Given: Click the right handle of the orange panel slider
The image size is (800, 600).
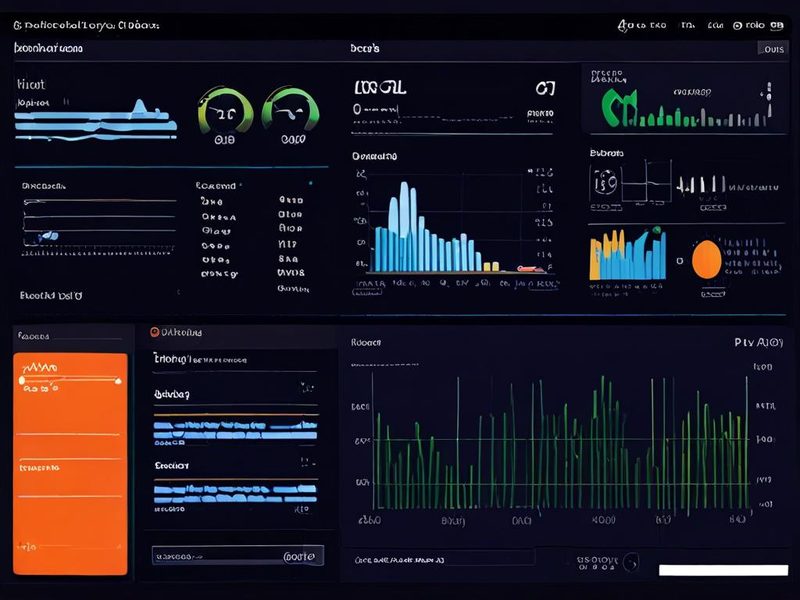Looking at the screenshot, I should coord(118,381).
